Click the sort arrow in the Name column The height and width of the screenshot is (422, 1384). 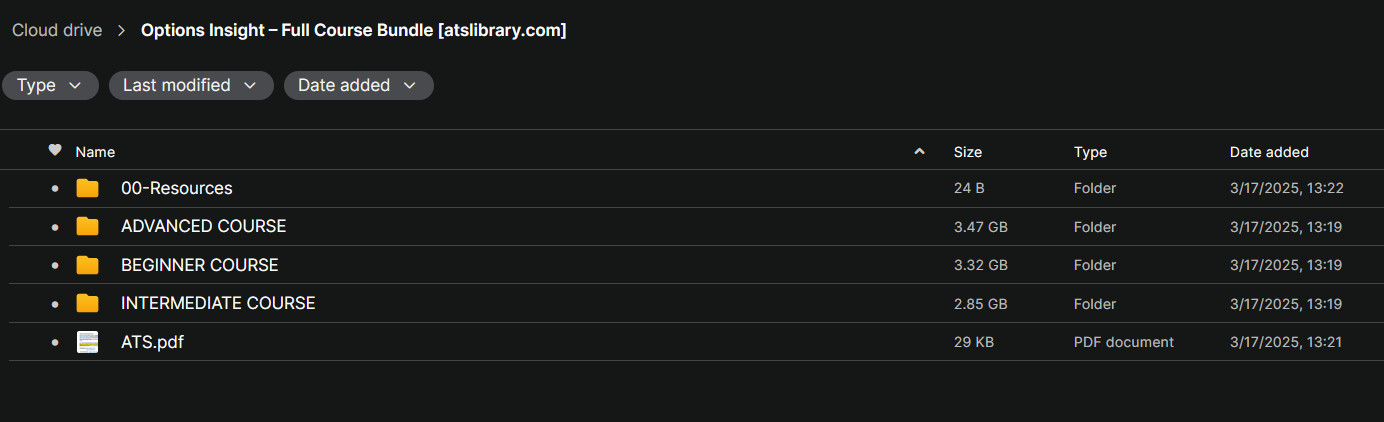tap(919, 152)
